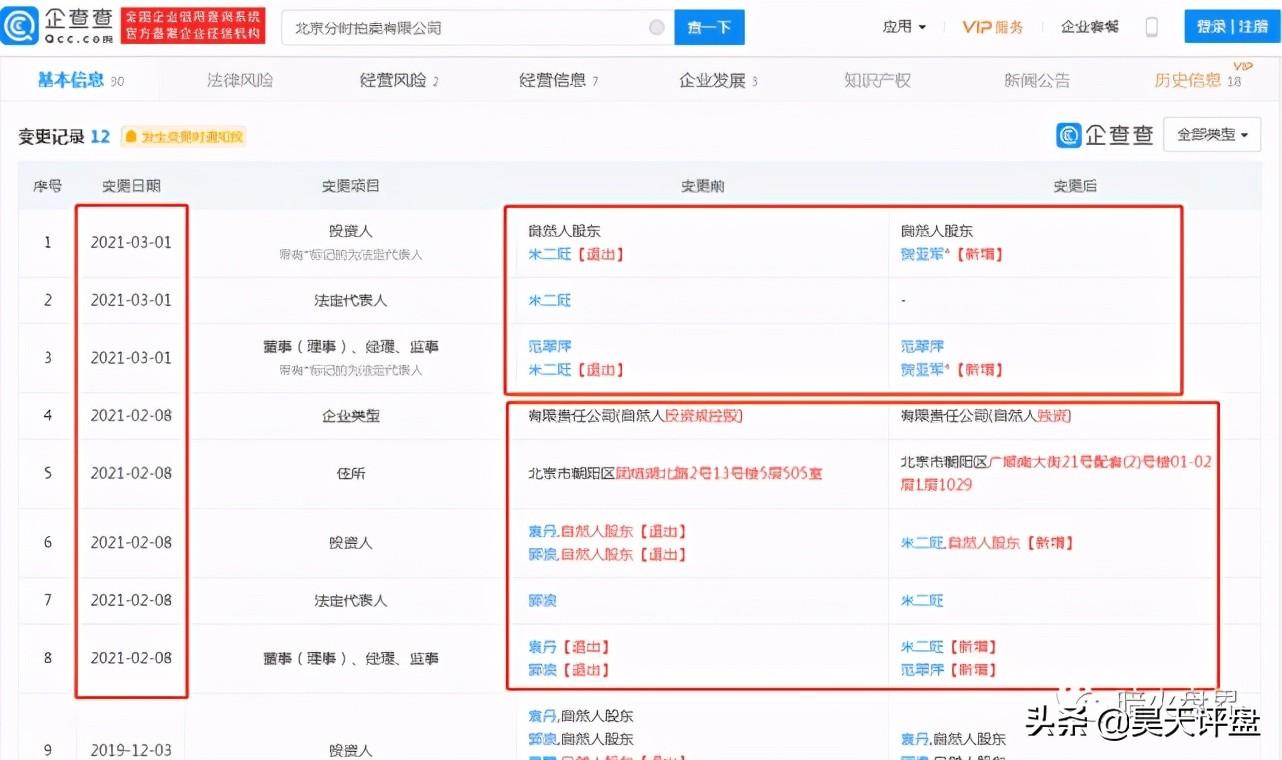Open 袁丹 link in row 9 变更后
This screenshot has width=1282, height=760.
914,738
